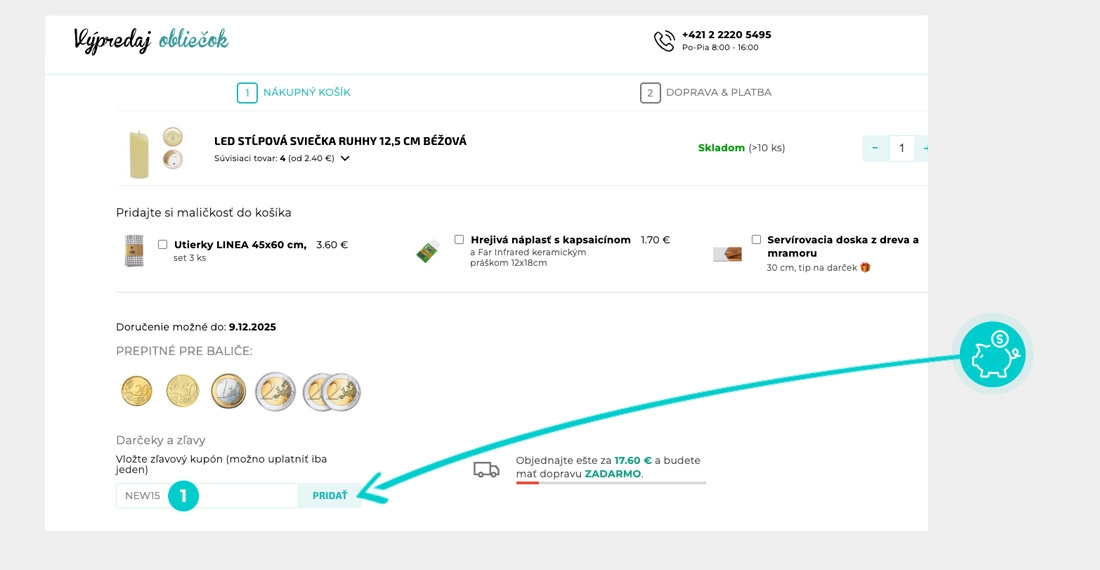Open the Nákupný košík step tab

294,93
